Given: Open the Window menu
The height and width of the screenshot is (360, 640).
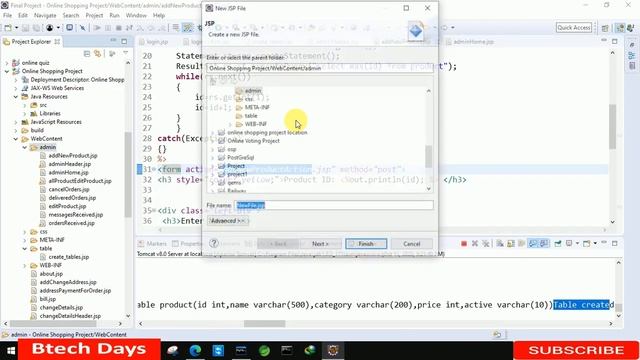Looking at the screenshot, I should [136, 15].
